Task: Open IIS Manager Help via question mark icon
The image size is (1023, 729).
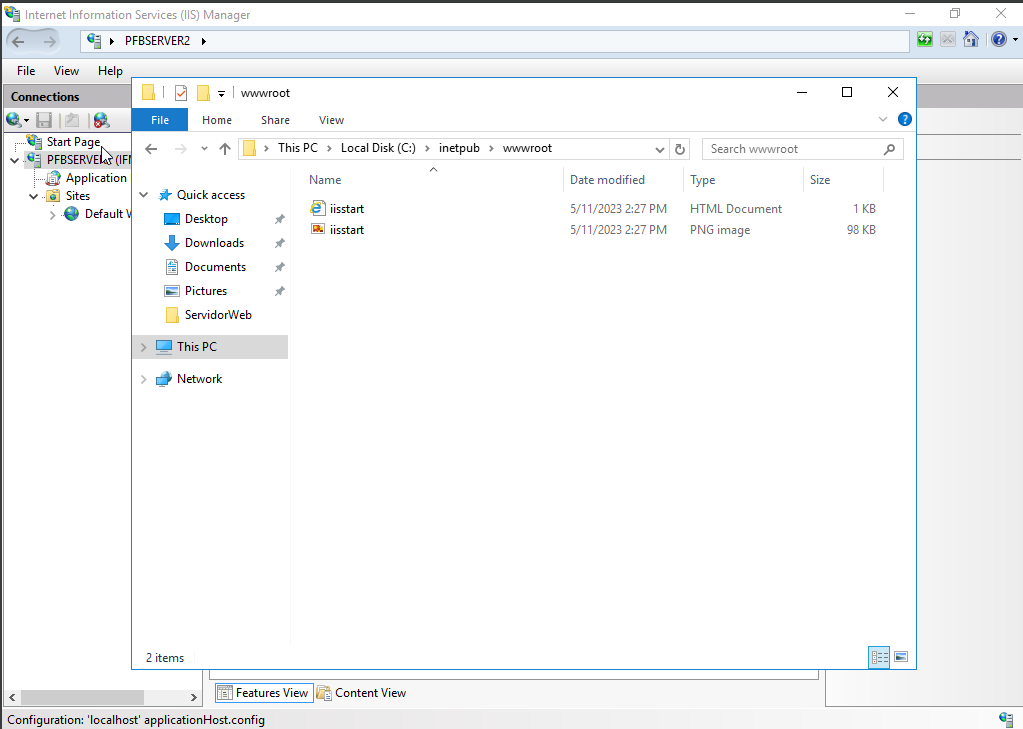Action: pos(997,38)
